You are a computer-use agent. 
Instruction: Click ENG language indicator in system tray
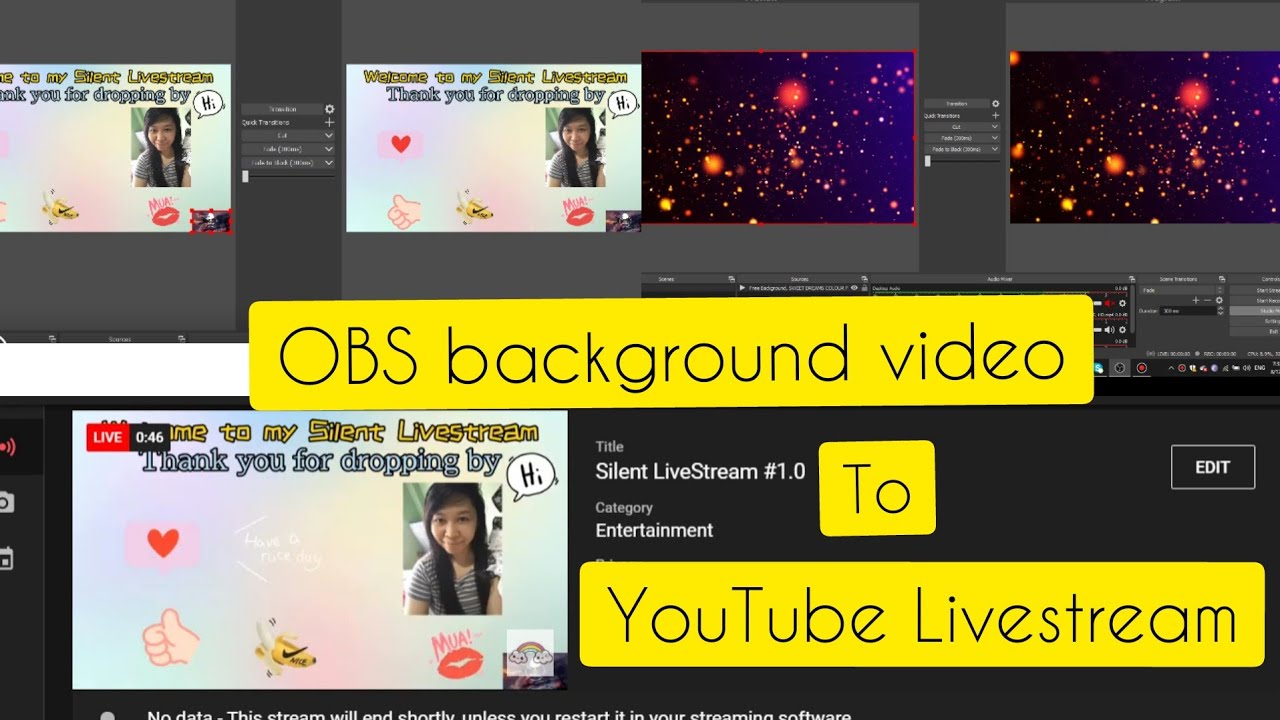[1259, 368]
